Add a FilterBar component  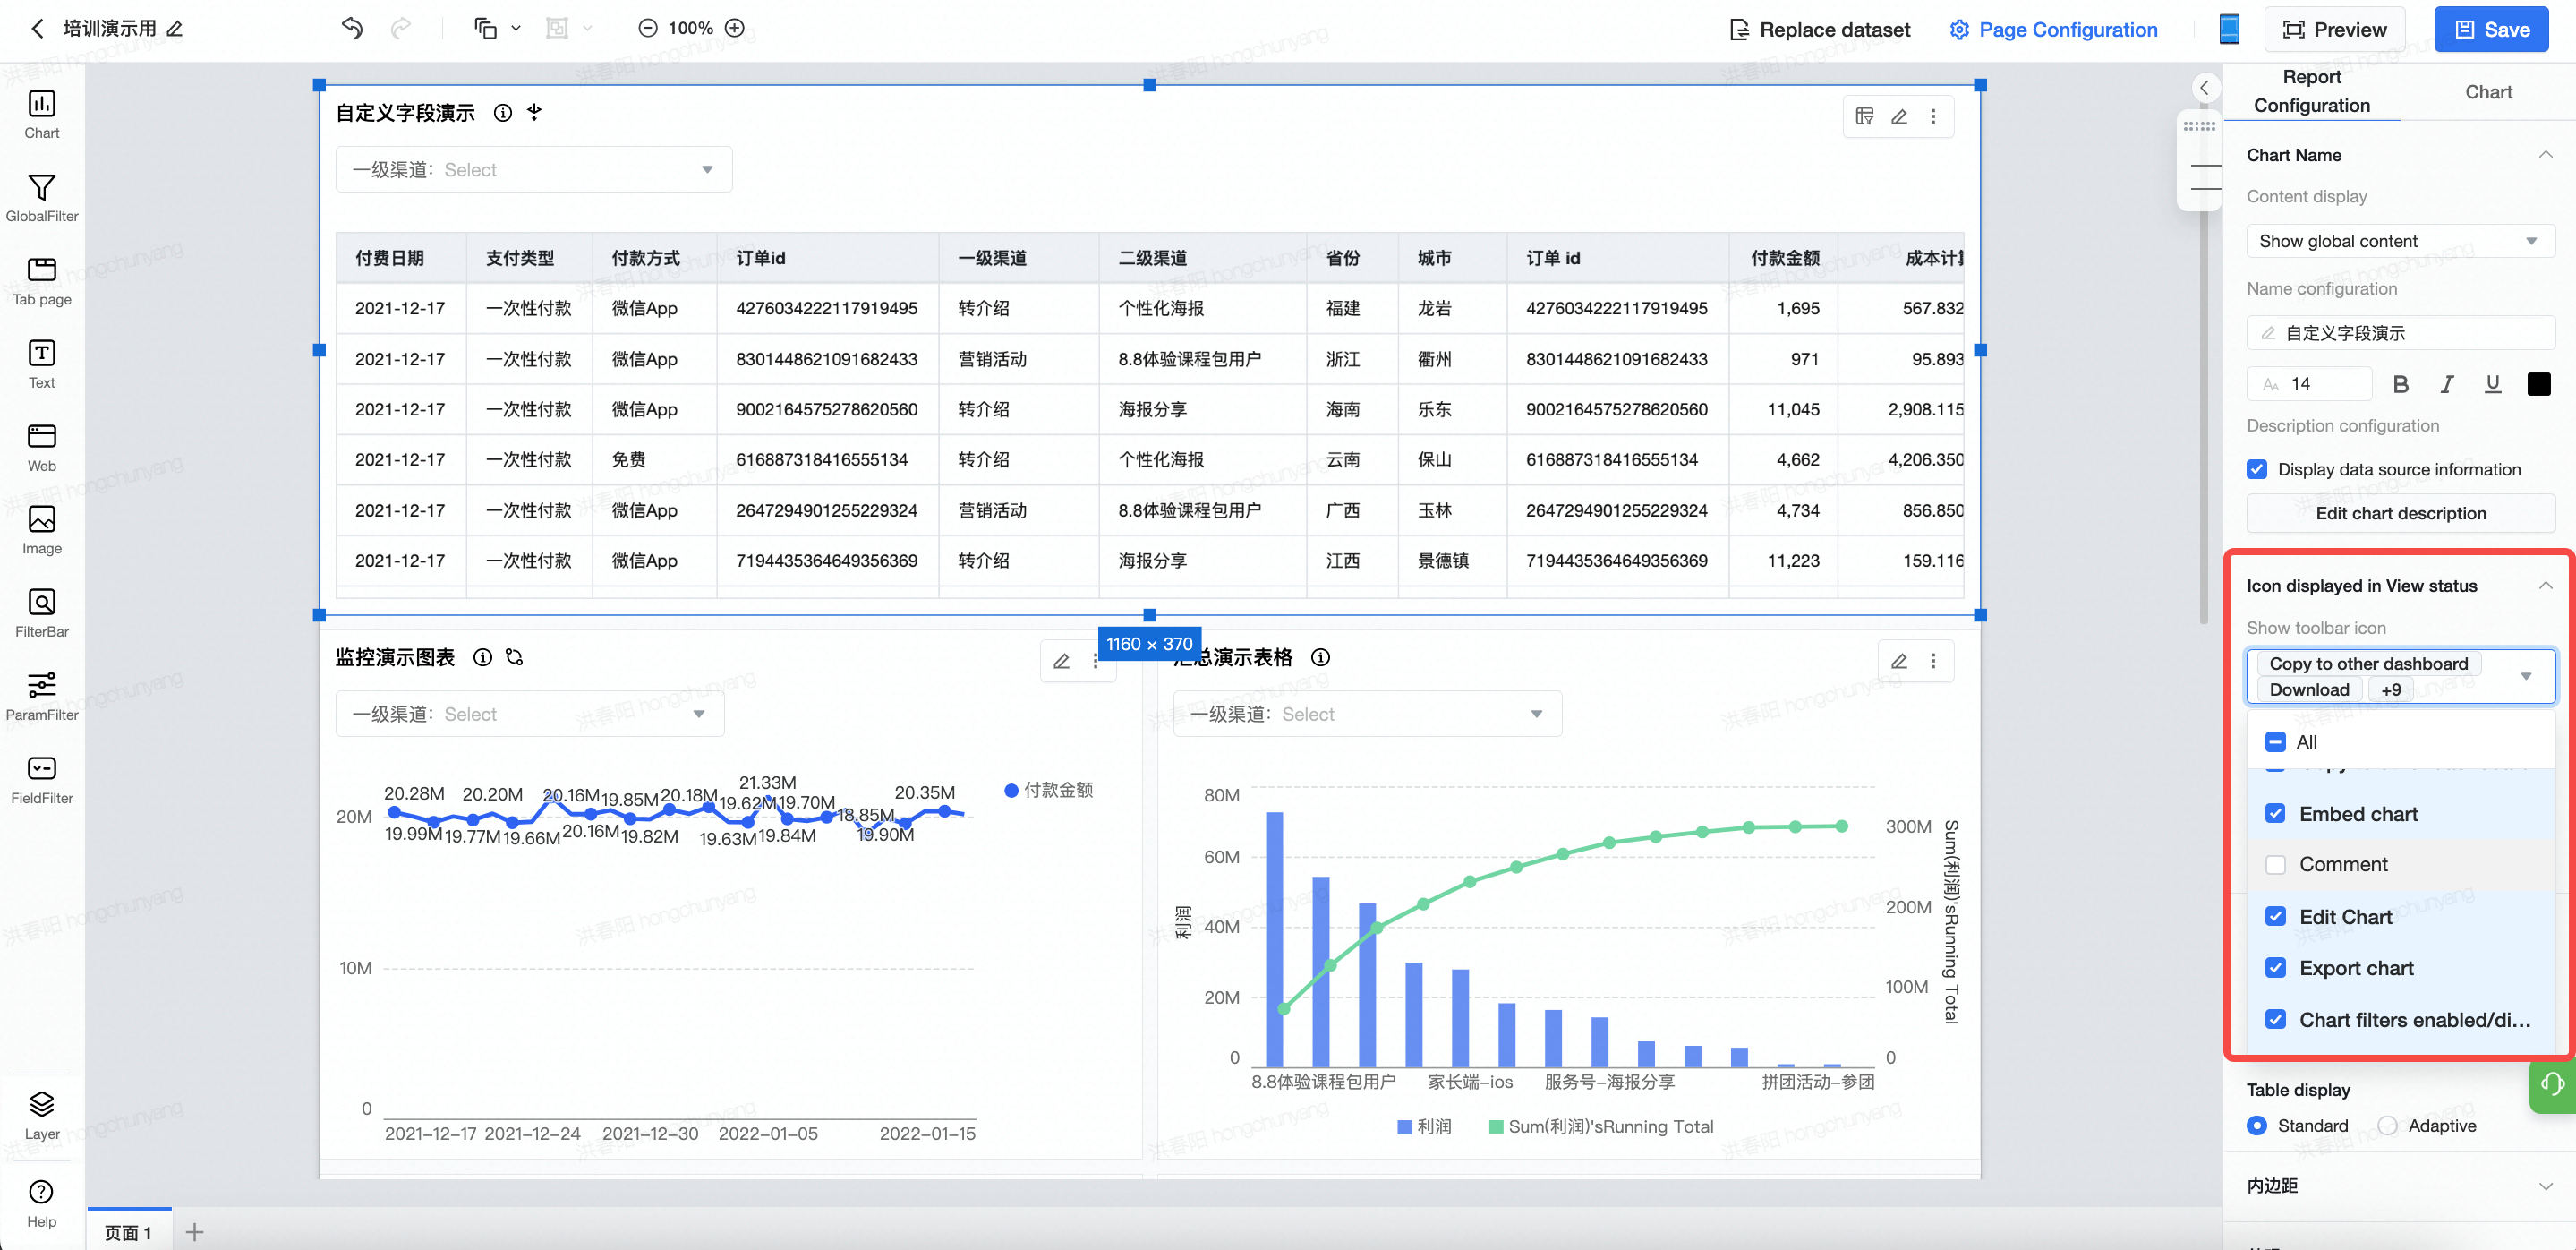click(x=41, y=613)
